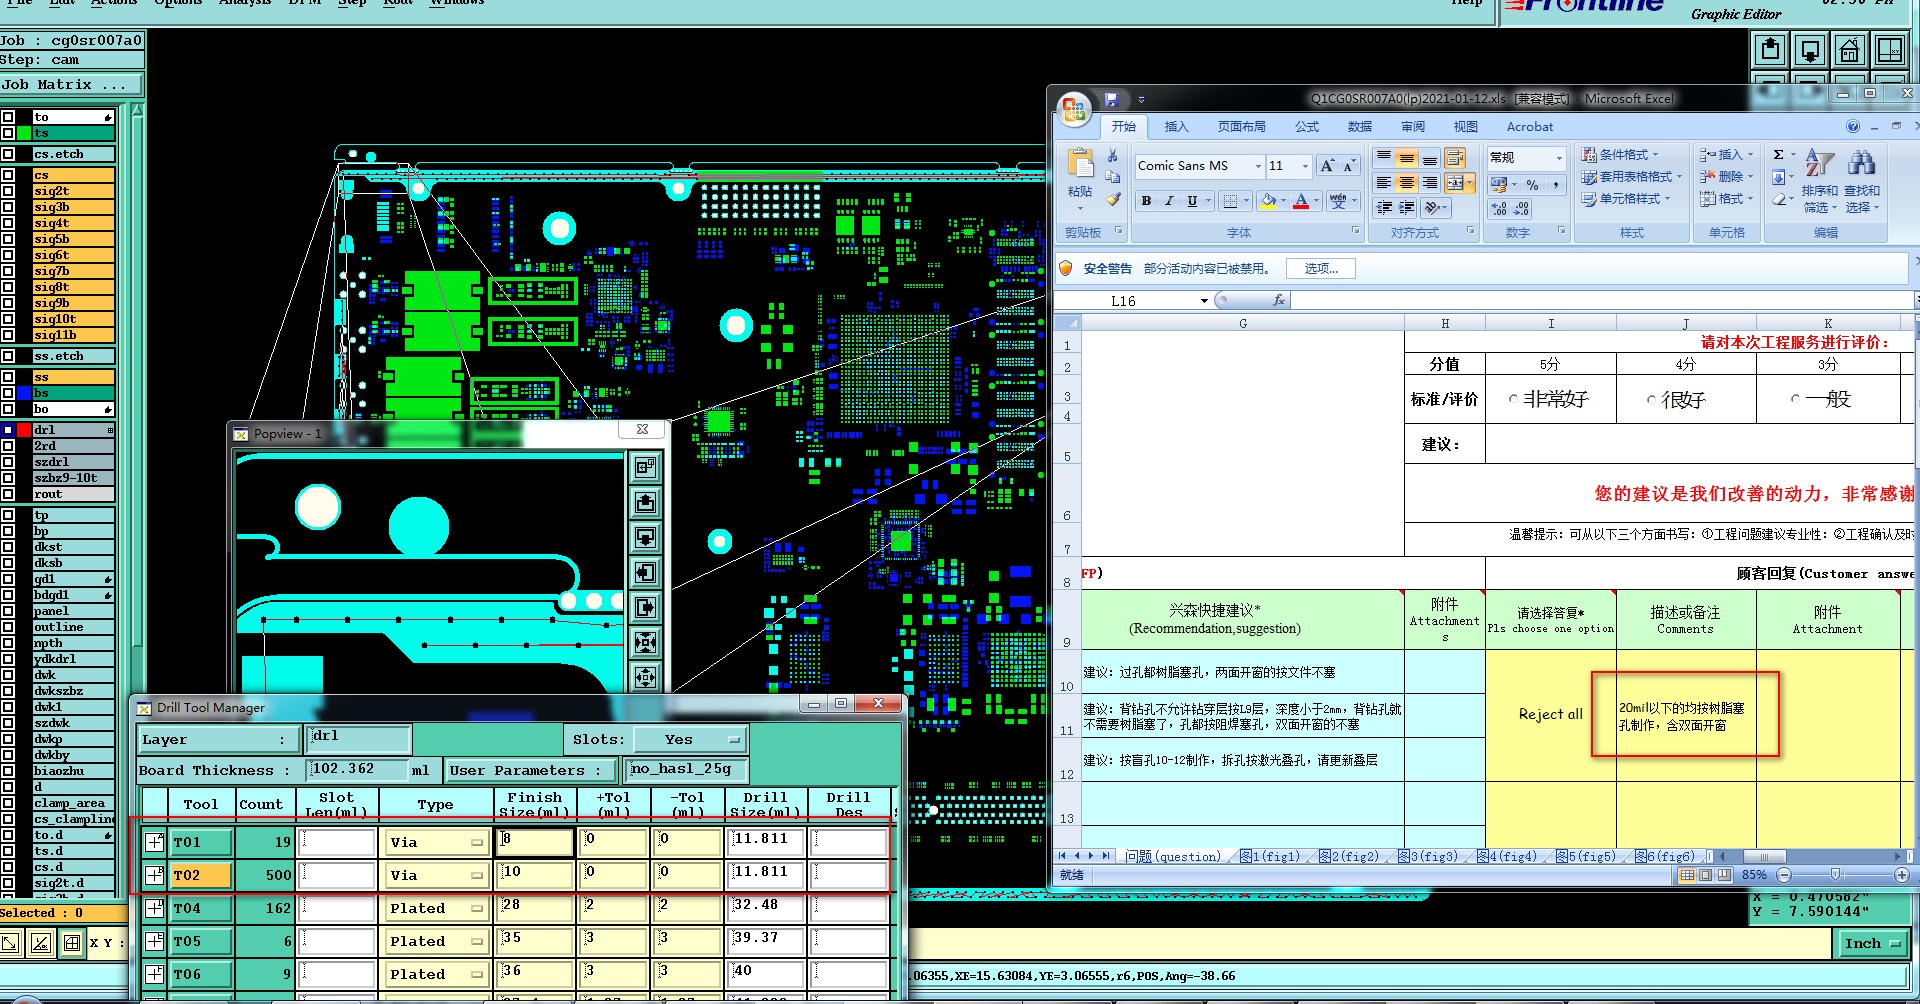Switch to sheet tab 3(fig3)

click(1430, 856)
